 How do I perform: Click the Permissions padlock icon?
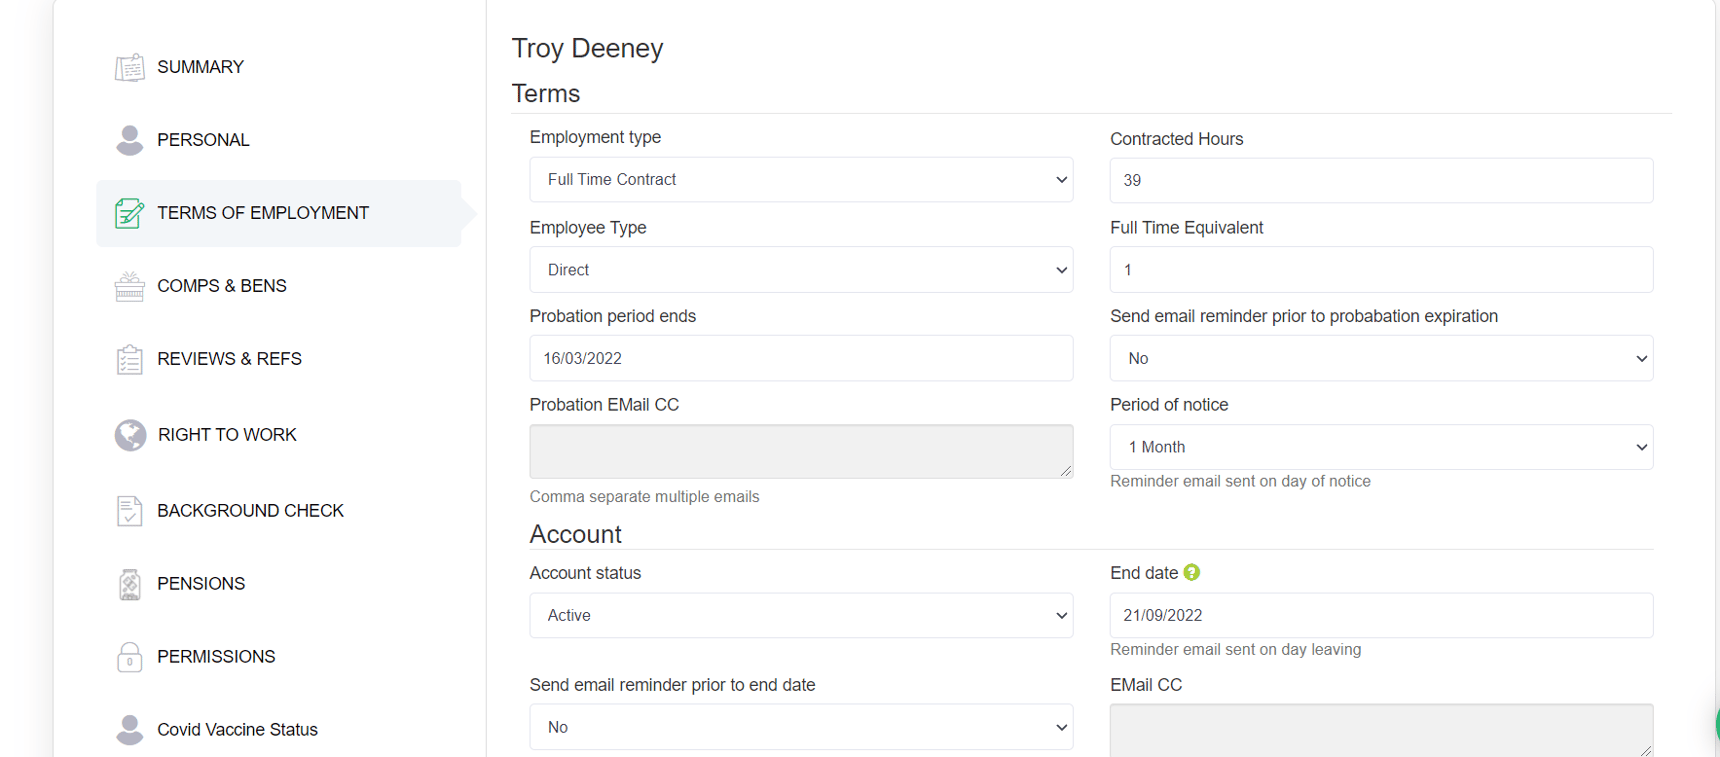click(x=130, y=657)
